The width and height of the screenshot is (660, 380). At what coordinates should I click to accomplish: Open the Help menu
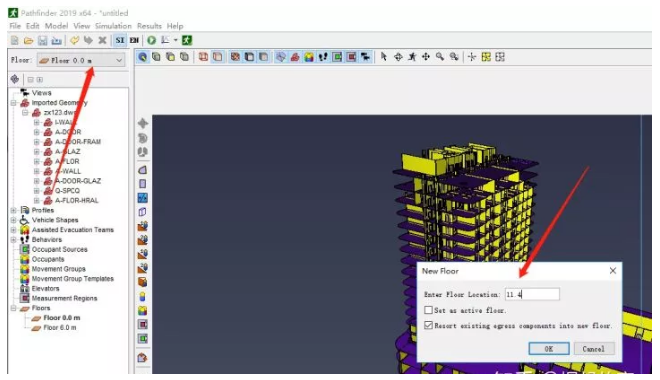175,26
